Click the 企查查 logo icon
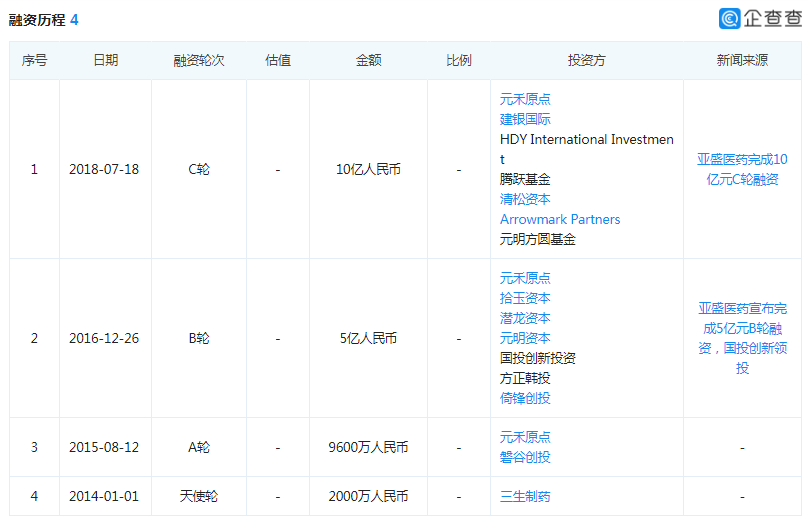The image size is (810, 527). (x=729, y=19)
